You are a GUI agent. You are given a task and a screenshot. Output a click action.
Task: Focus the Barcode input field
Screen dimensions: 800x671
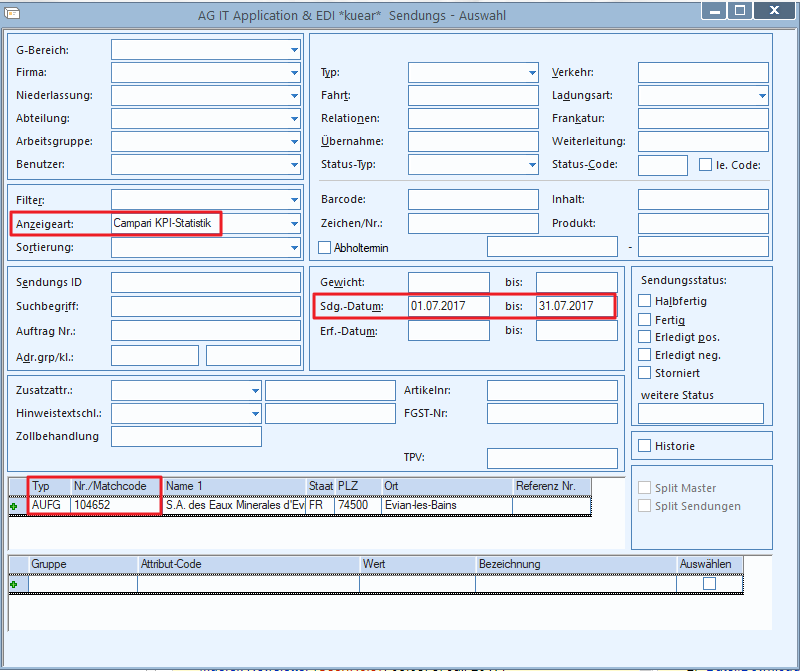[x=473, y=200]
